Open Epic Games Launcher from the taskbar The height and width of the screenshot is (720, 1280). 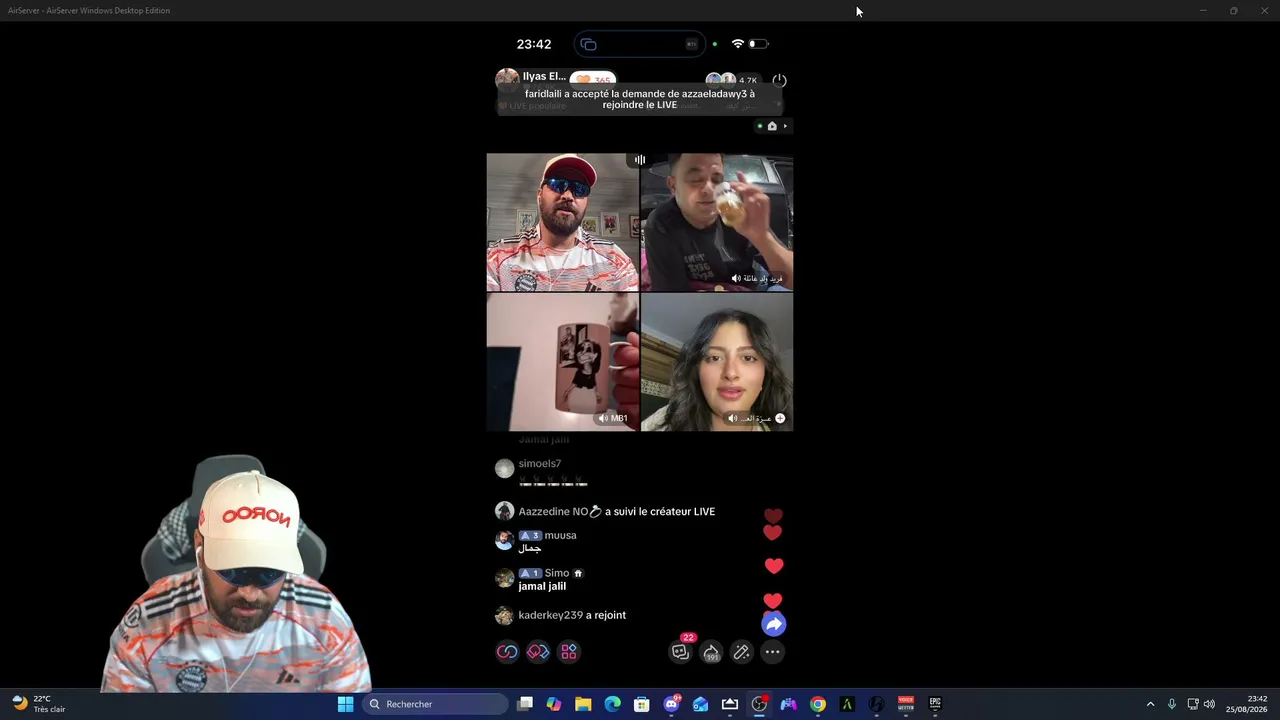click(x=936, y=704)
